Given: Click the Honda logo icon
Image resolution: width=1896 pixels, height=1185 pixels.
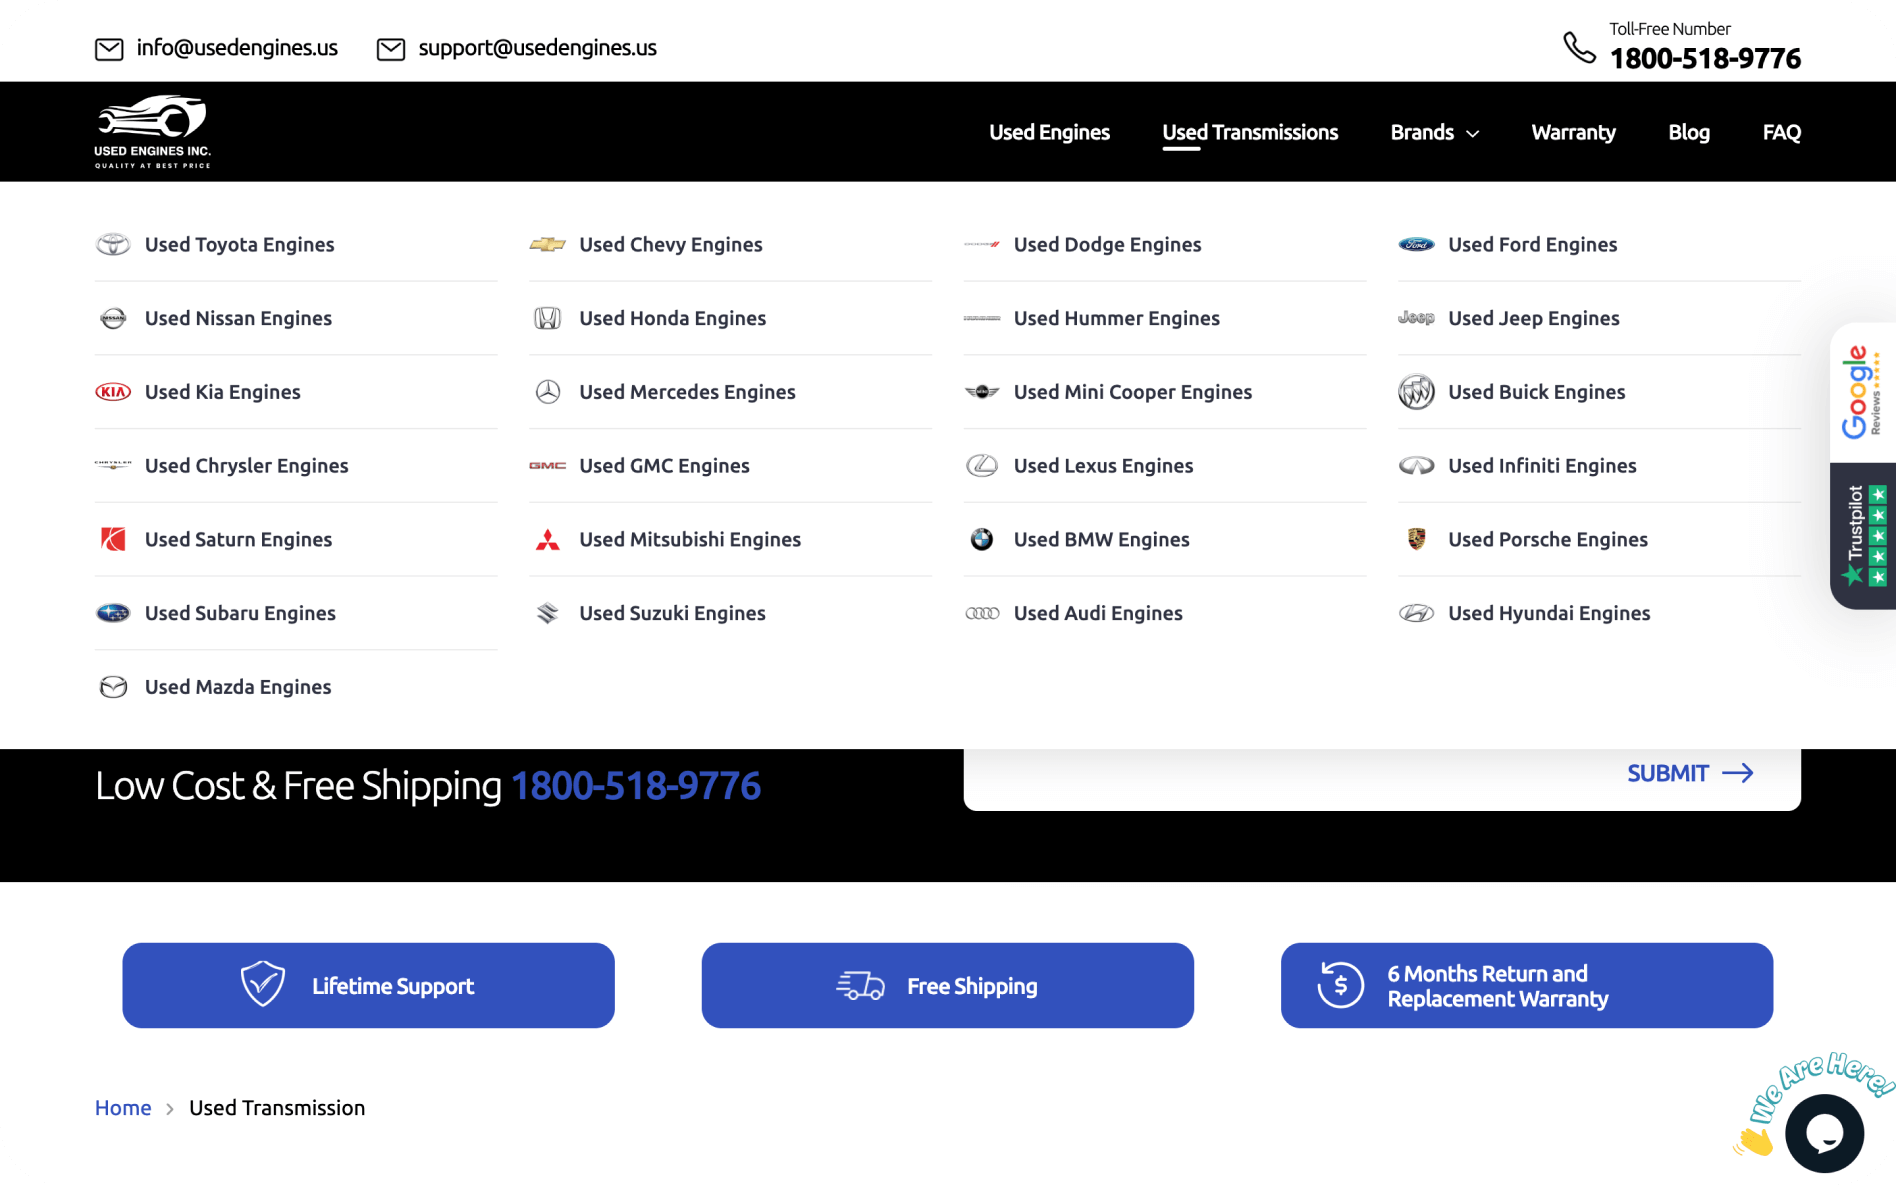Looking at the screenshot, I should point(547,318).
